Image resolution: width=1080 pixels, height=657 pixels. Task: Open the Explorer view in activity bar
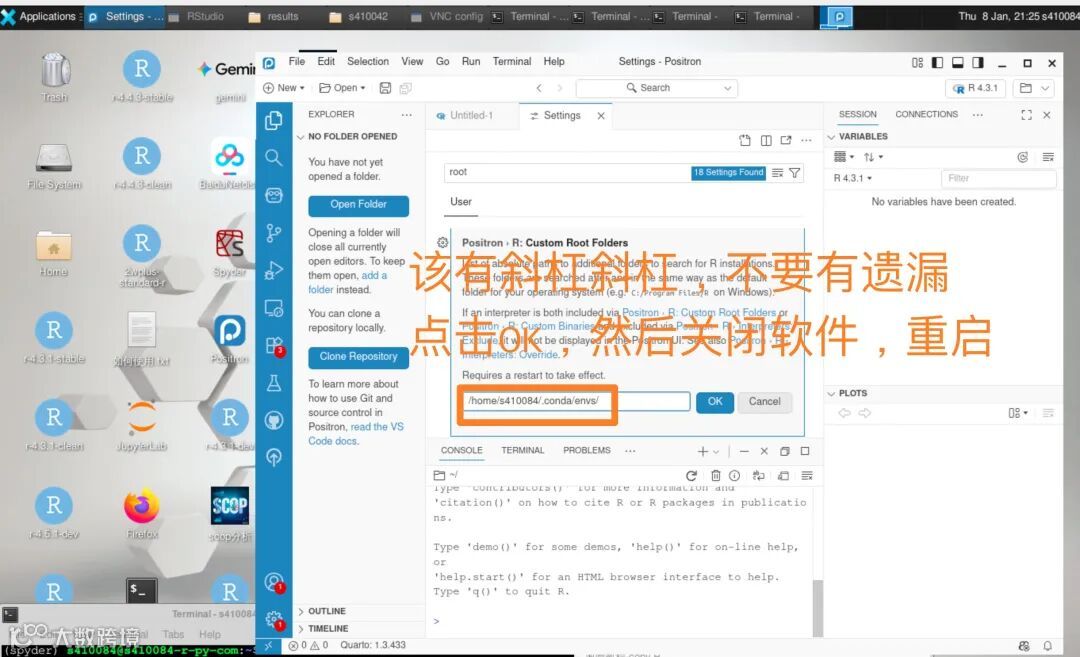click(273, 120)
